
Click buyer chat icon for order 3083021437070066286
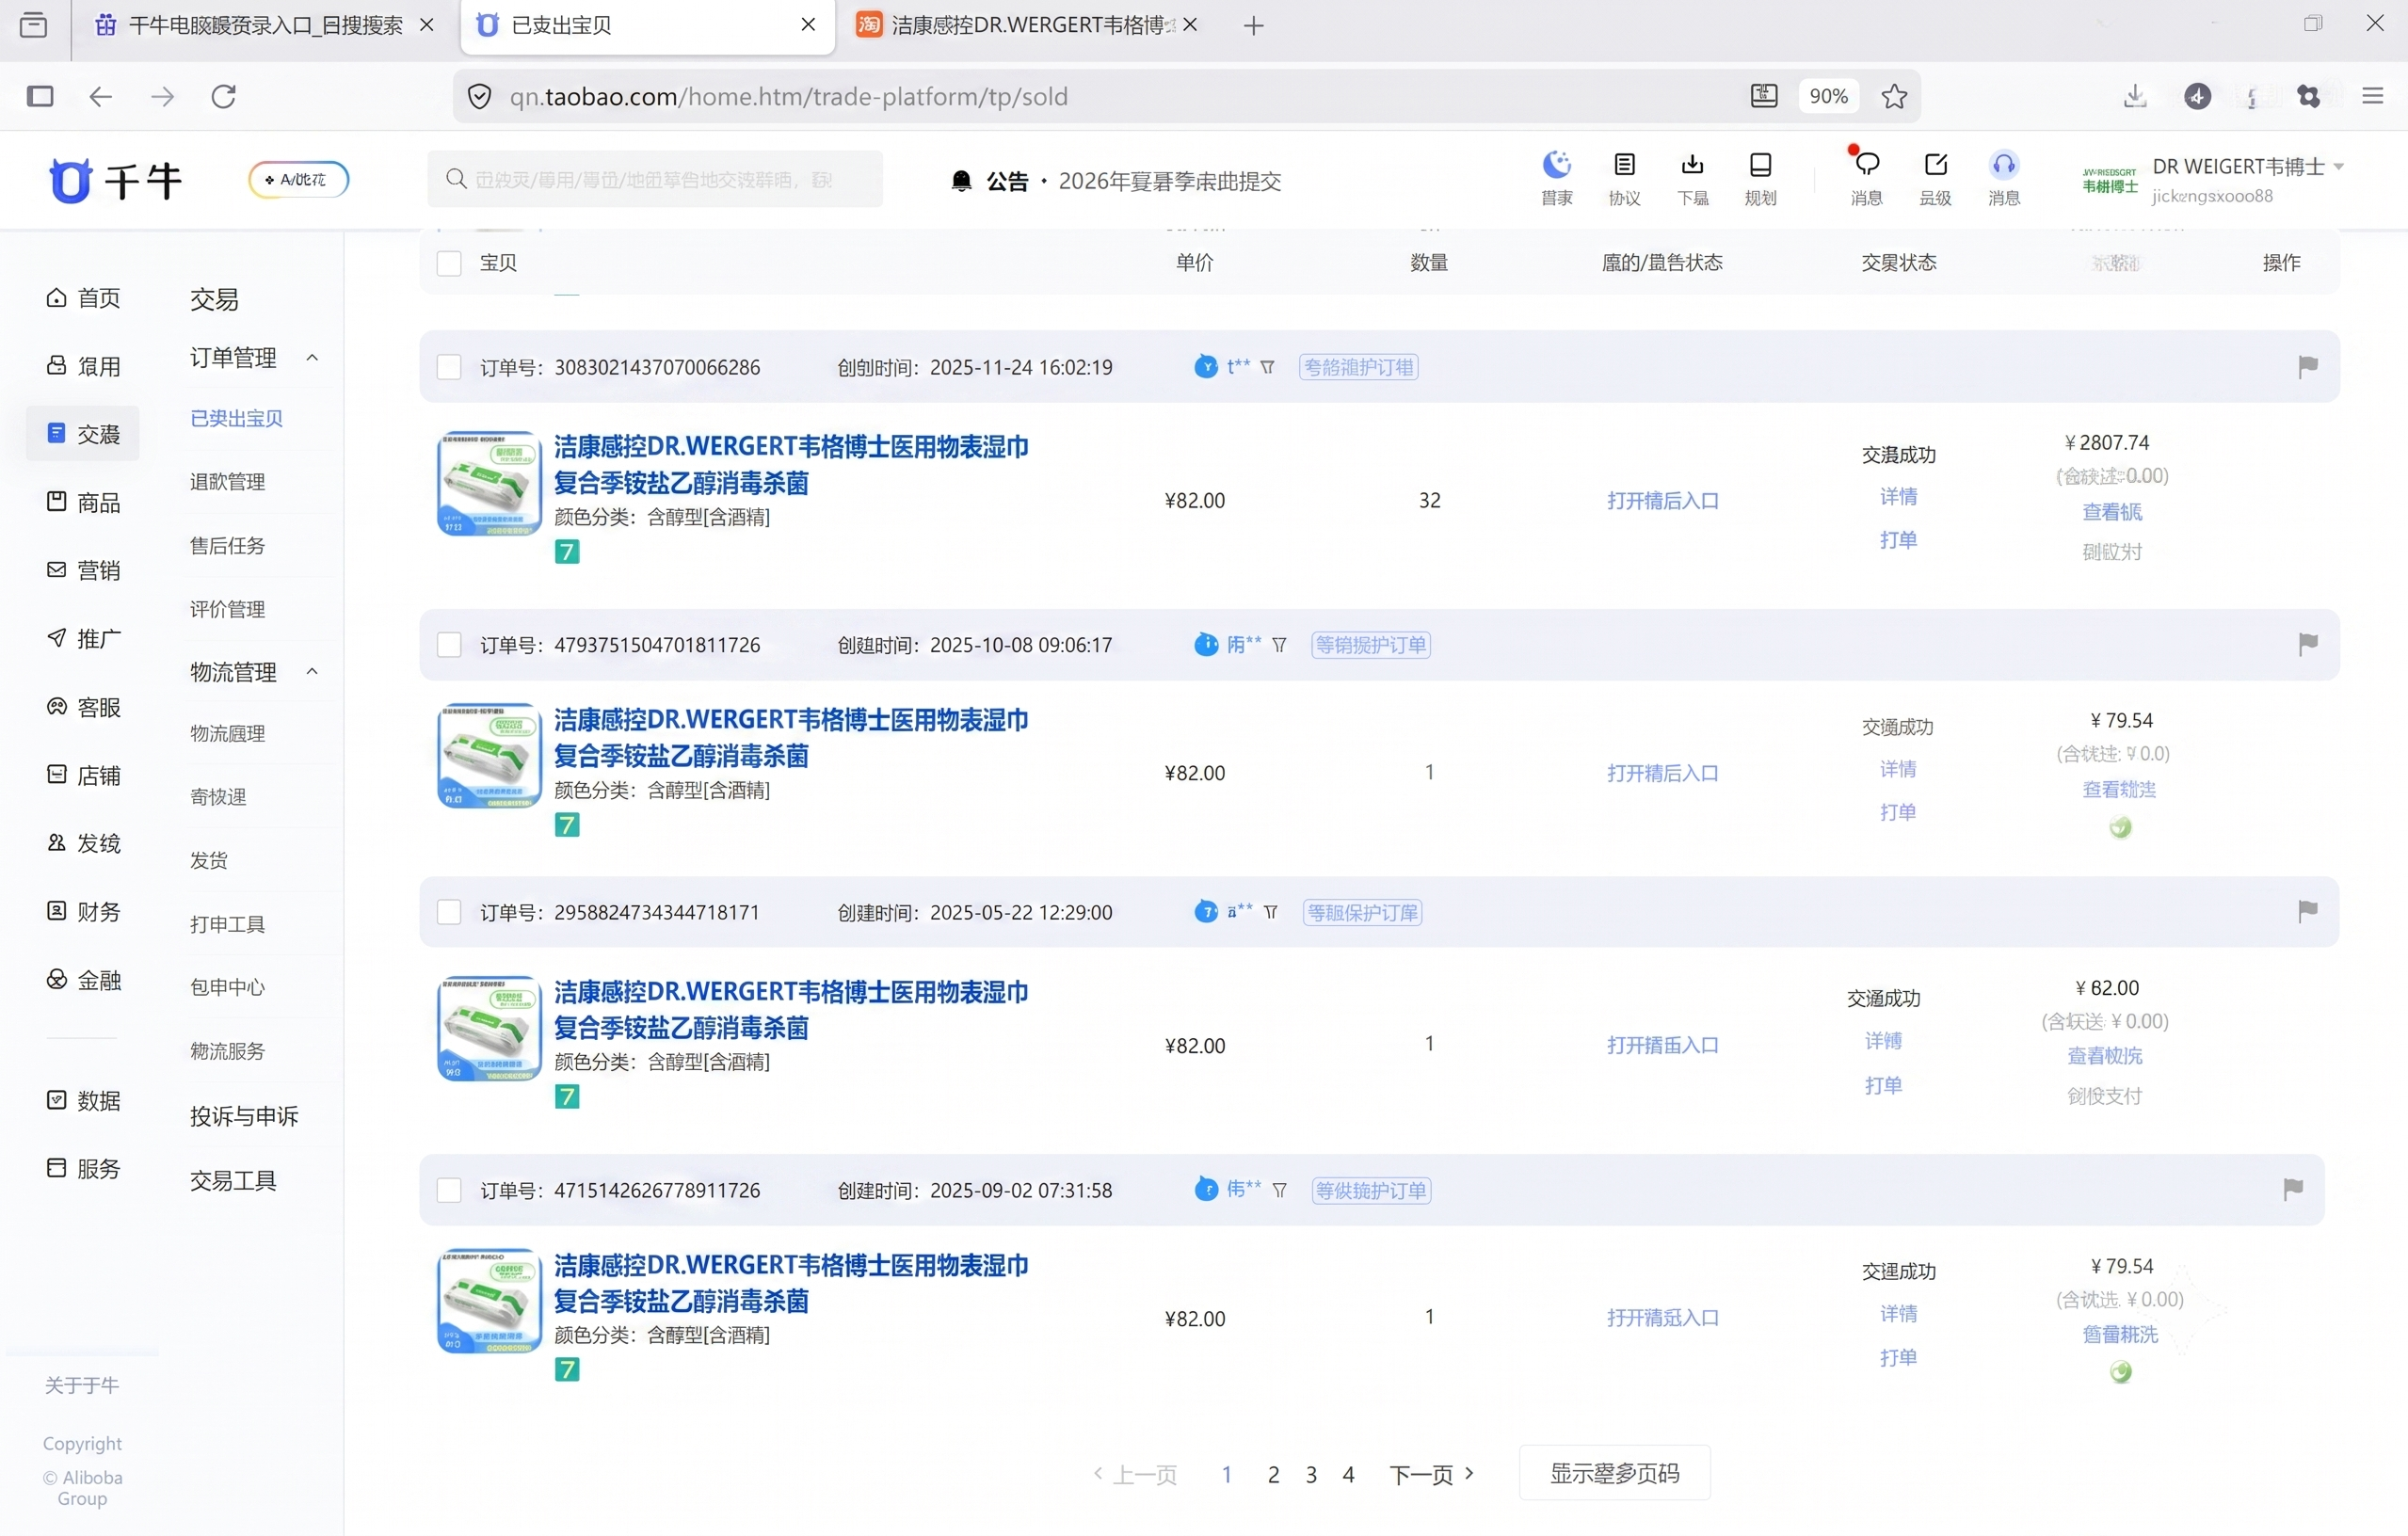coord(1206,367)
